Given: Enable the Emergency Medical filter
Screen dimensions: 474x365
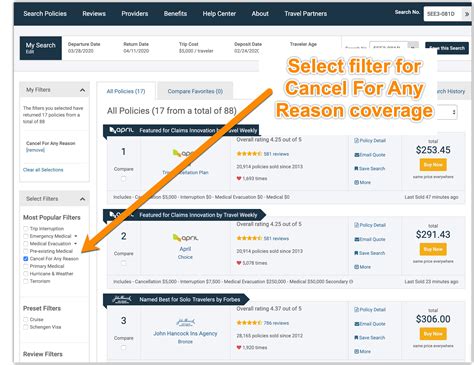Looking at the screenshot, I should 26,236.
